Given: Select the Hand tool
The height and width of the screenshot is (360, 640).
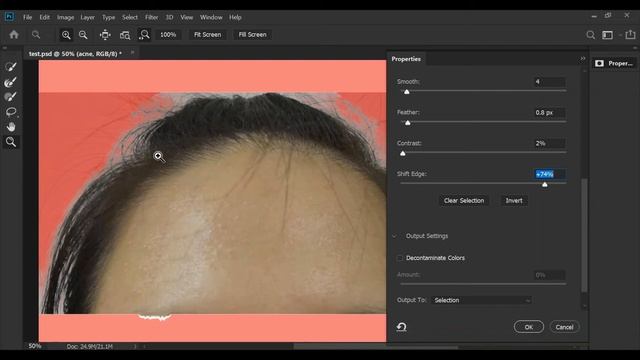Looking at the screenshot, I should [x=11, y=127].
